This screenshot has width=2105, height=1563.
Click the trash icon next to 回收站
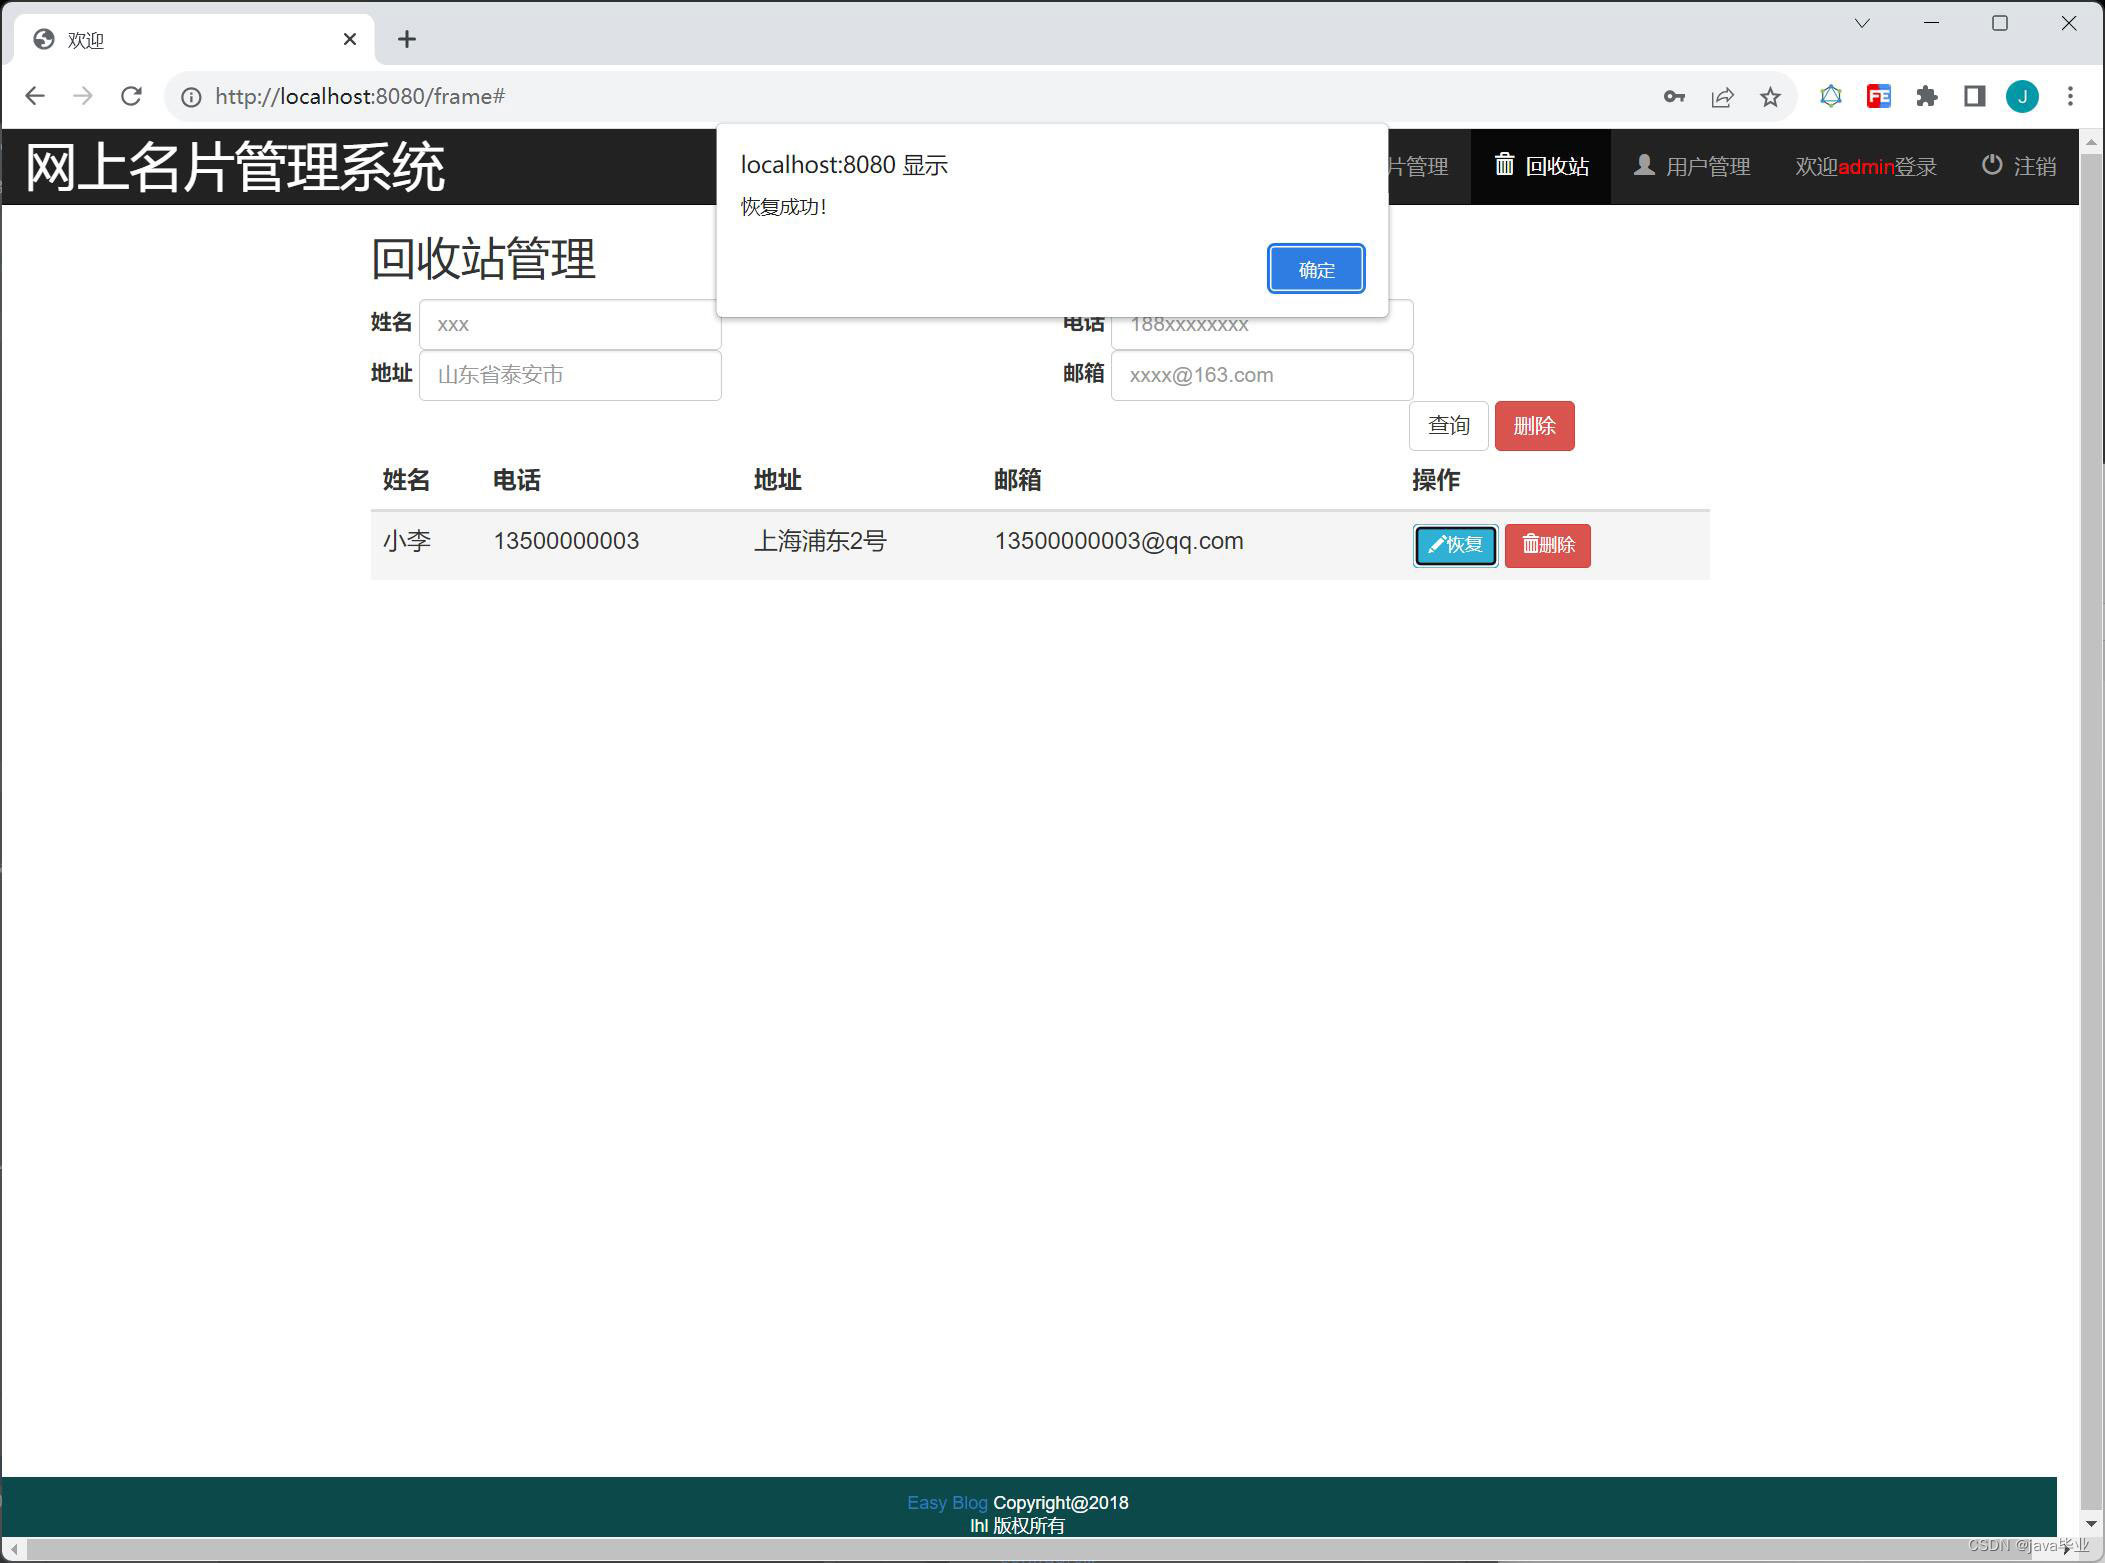coord(1504,164)
